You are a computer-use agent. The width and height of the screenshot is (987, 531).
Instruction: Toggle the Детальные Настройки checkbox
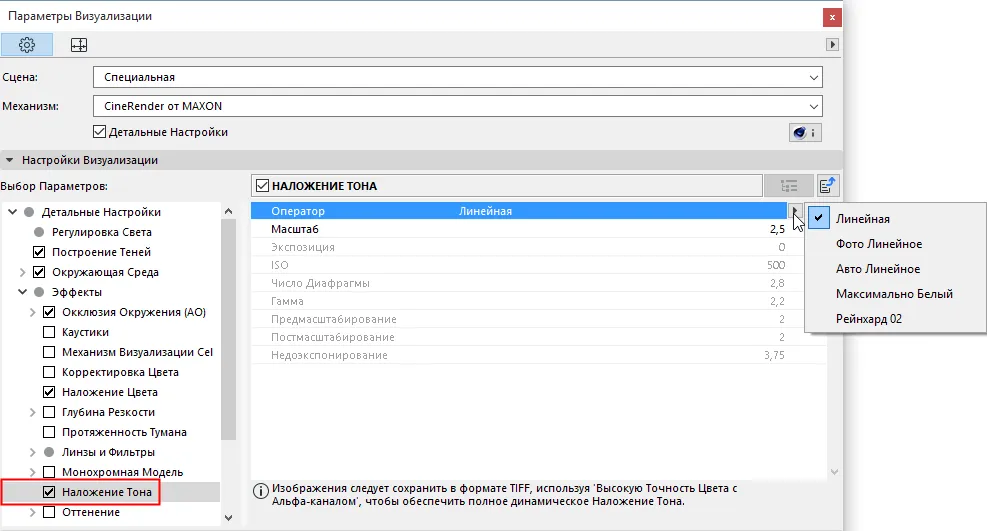[99, 132]
